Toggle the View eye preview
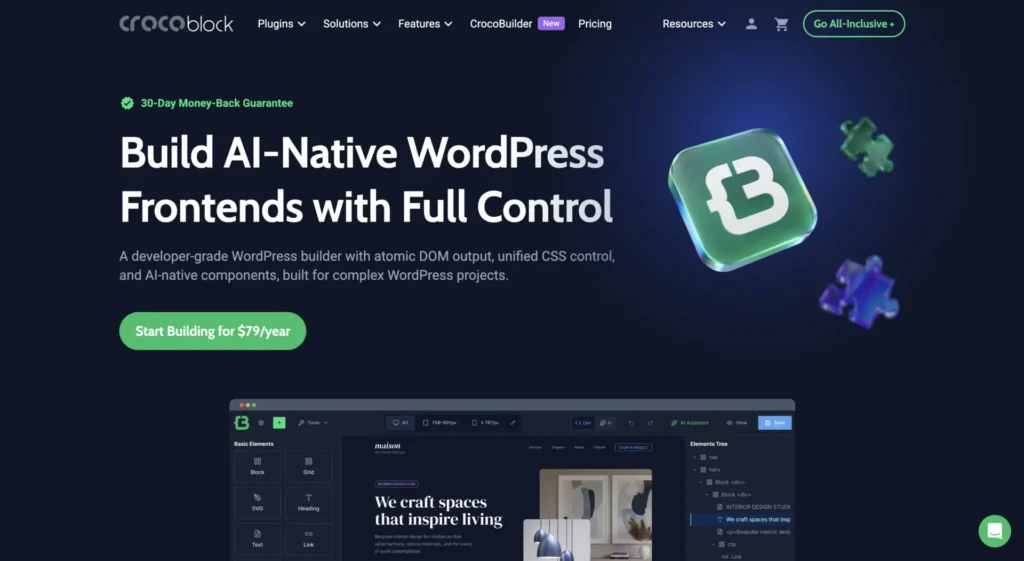 click(736, 423)
